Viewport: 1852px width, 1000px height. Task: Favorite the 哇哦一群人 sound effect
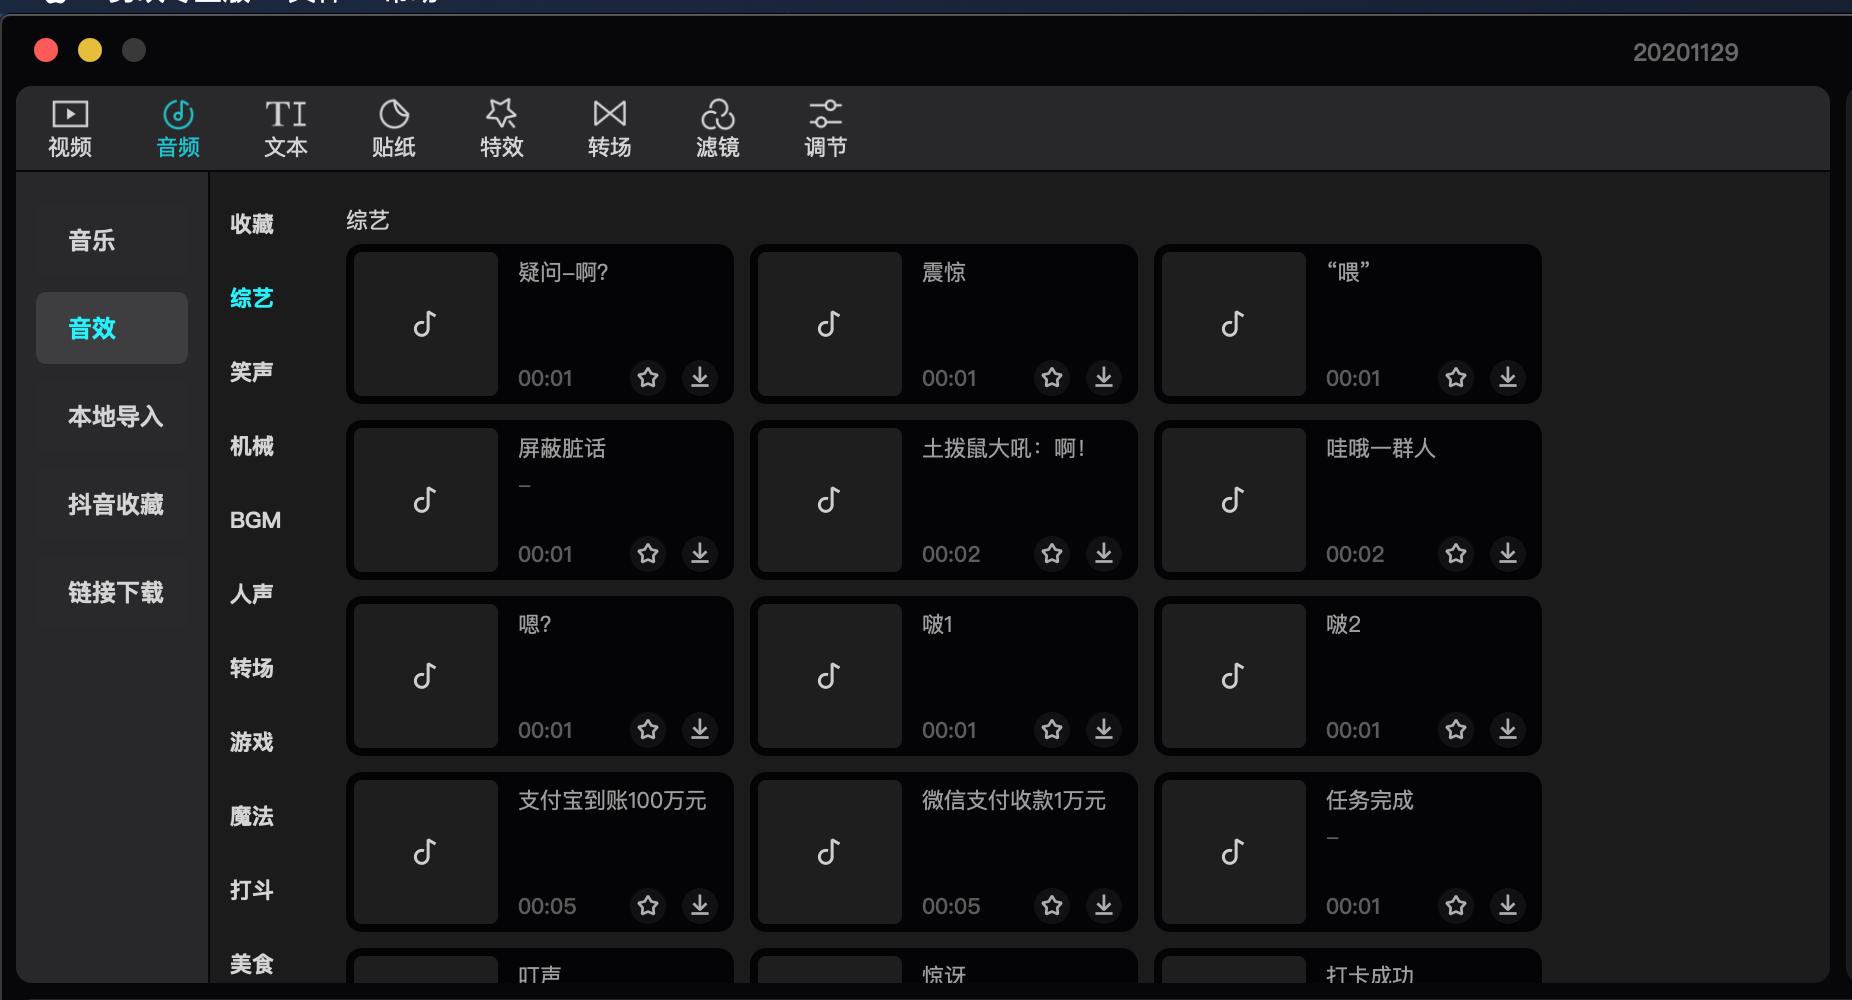click(x=1456, y=553)
